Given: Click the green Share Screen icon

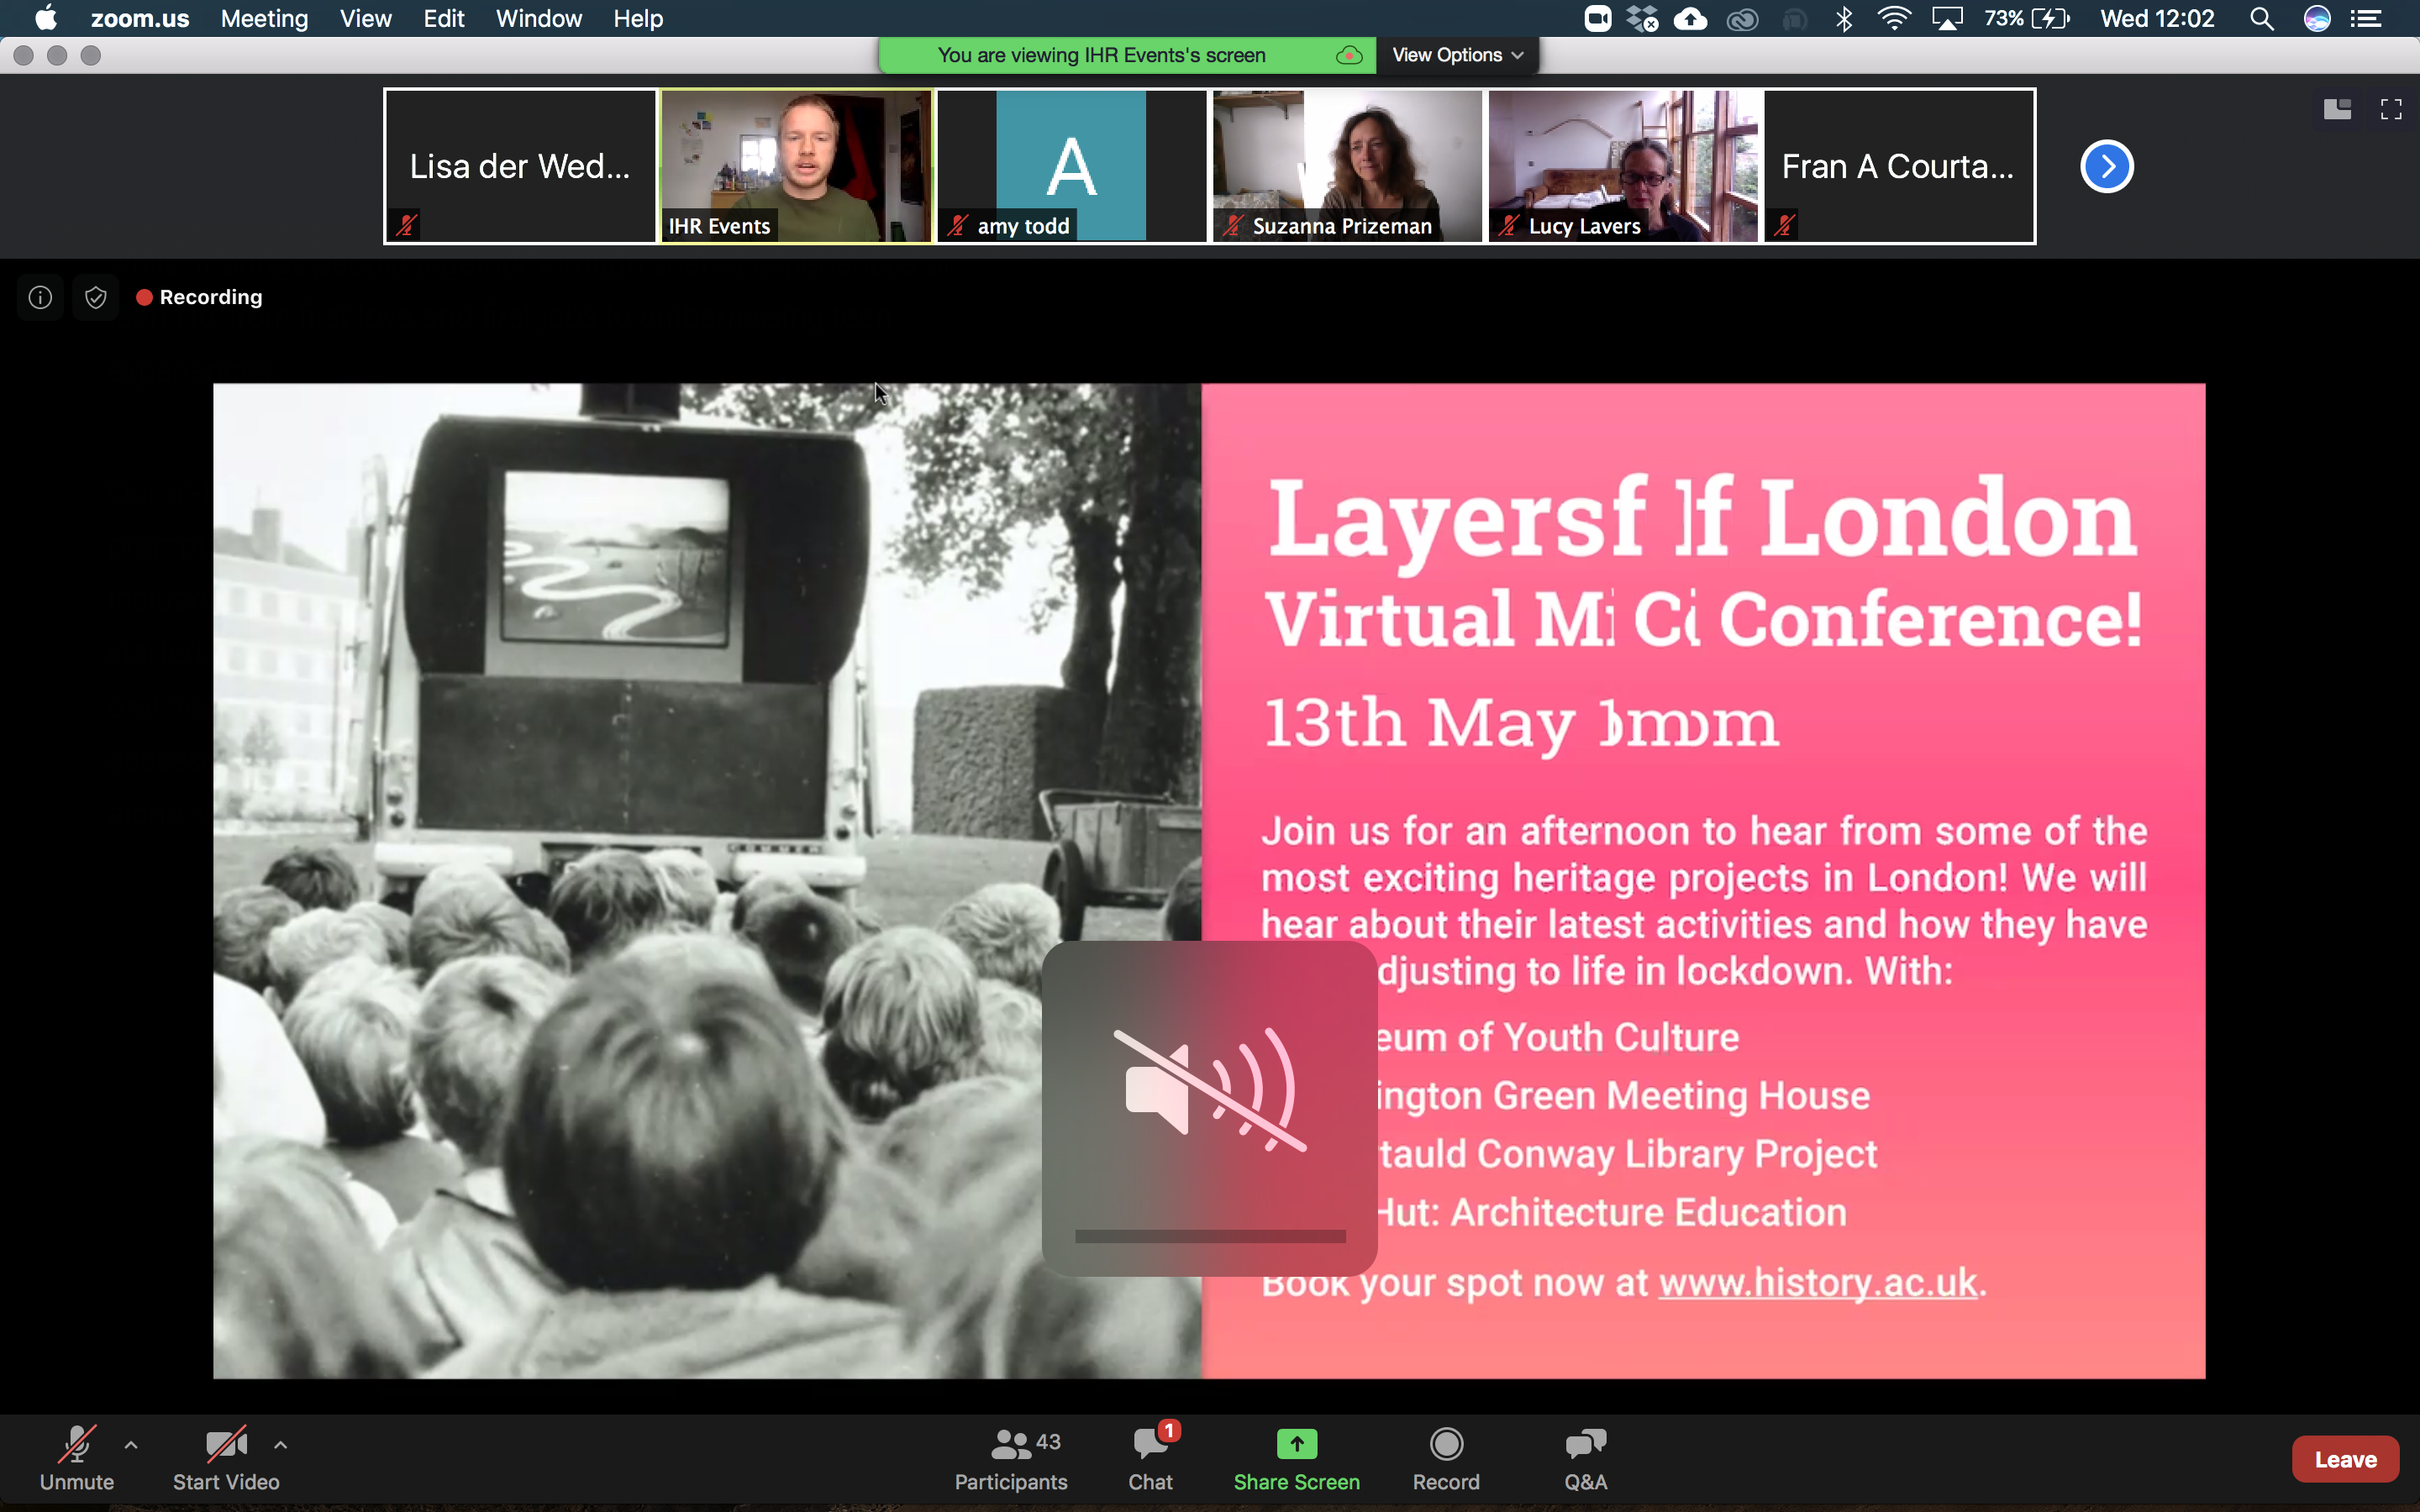Looking at the screenshot, I should (1297, 1444).
